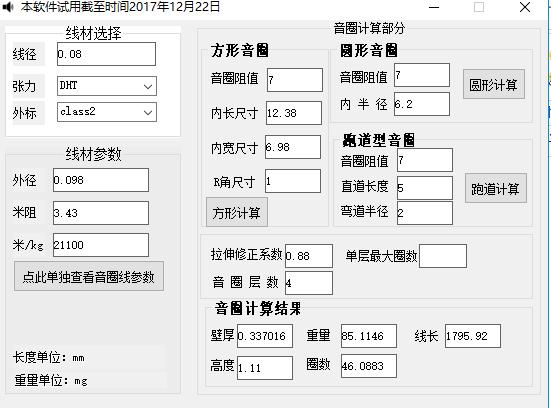Click the 音圈层数 field showing 4
551x408 pixels.
point(309,283)
